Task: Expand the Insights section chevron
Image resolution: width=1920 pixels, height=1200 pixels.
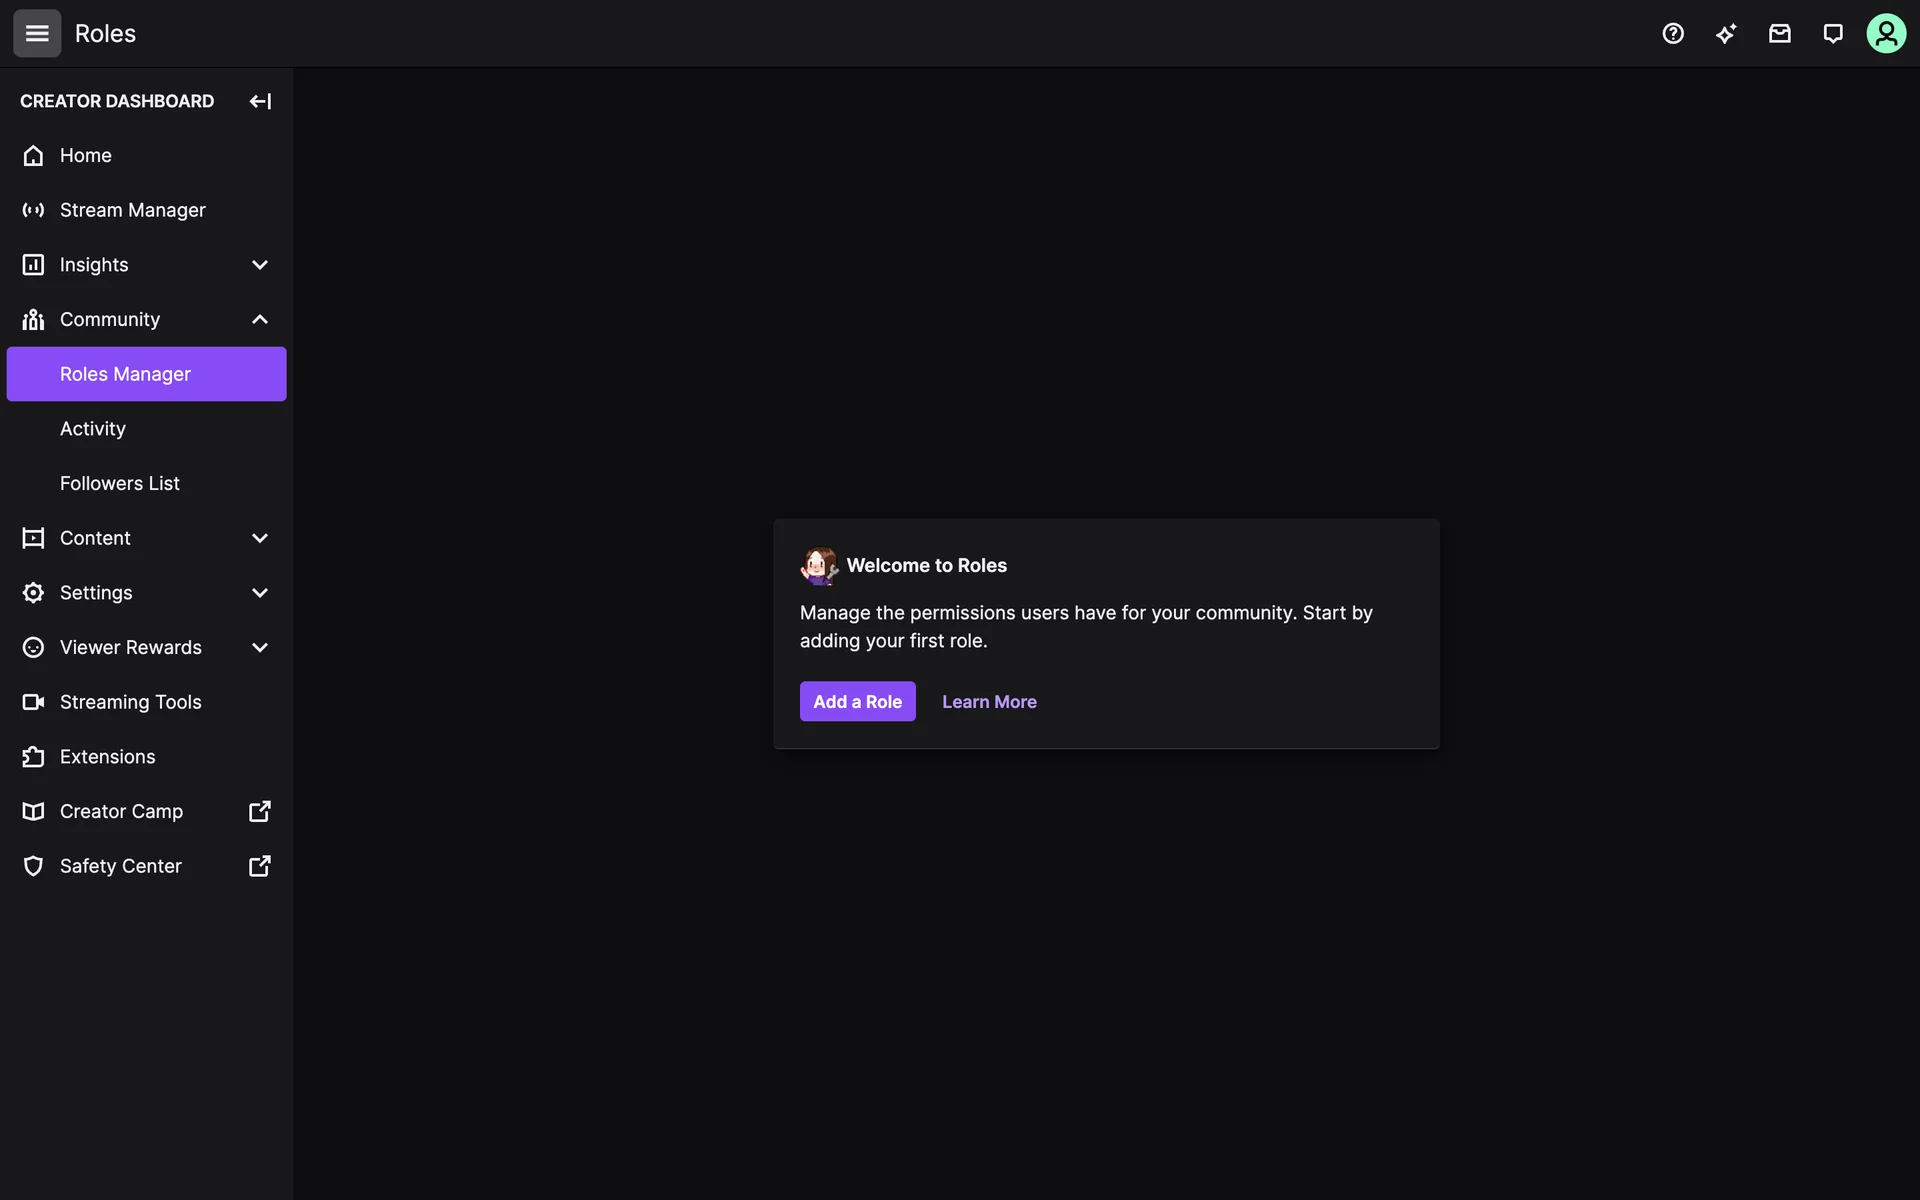Action: pyautogui.click(x=260, y=265)
